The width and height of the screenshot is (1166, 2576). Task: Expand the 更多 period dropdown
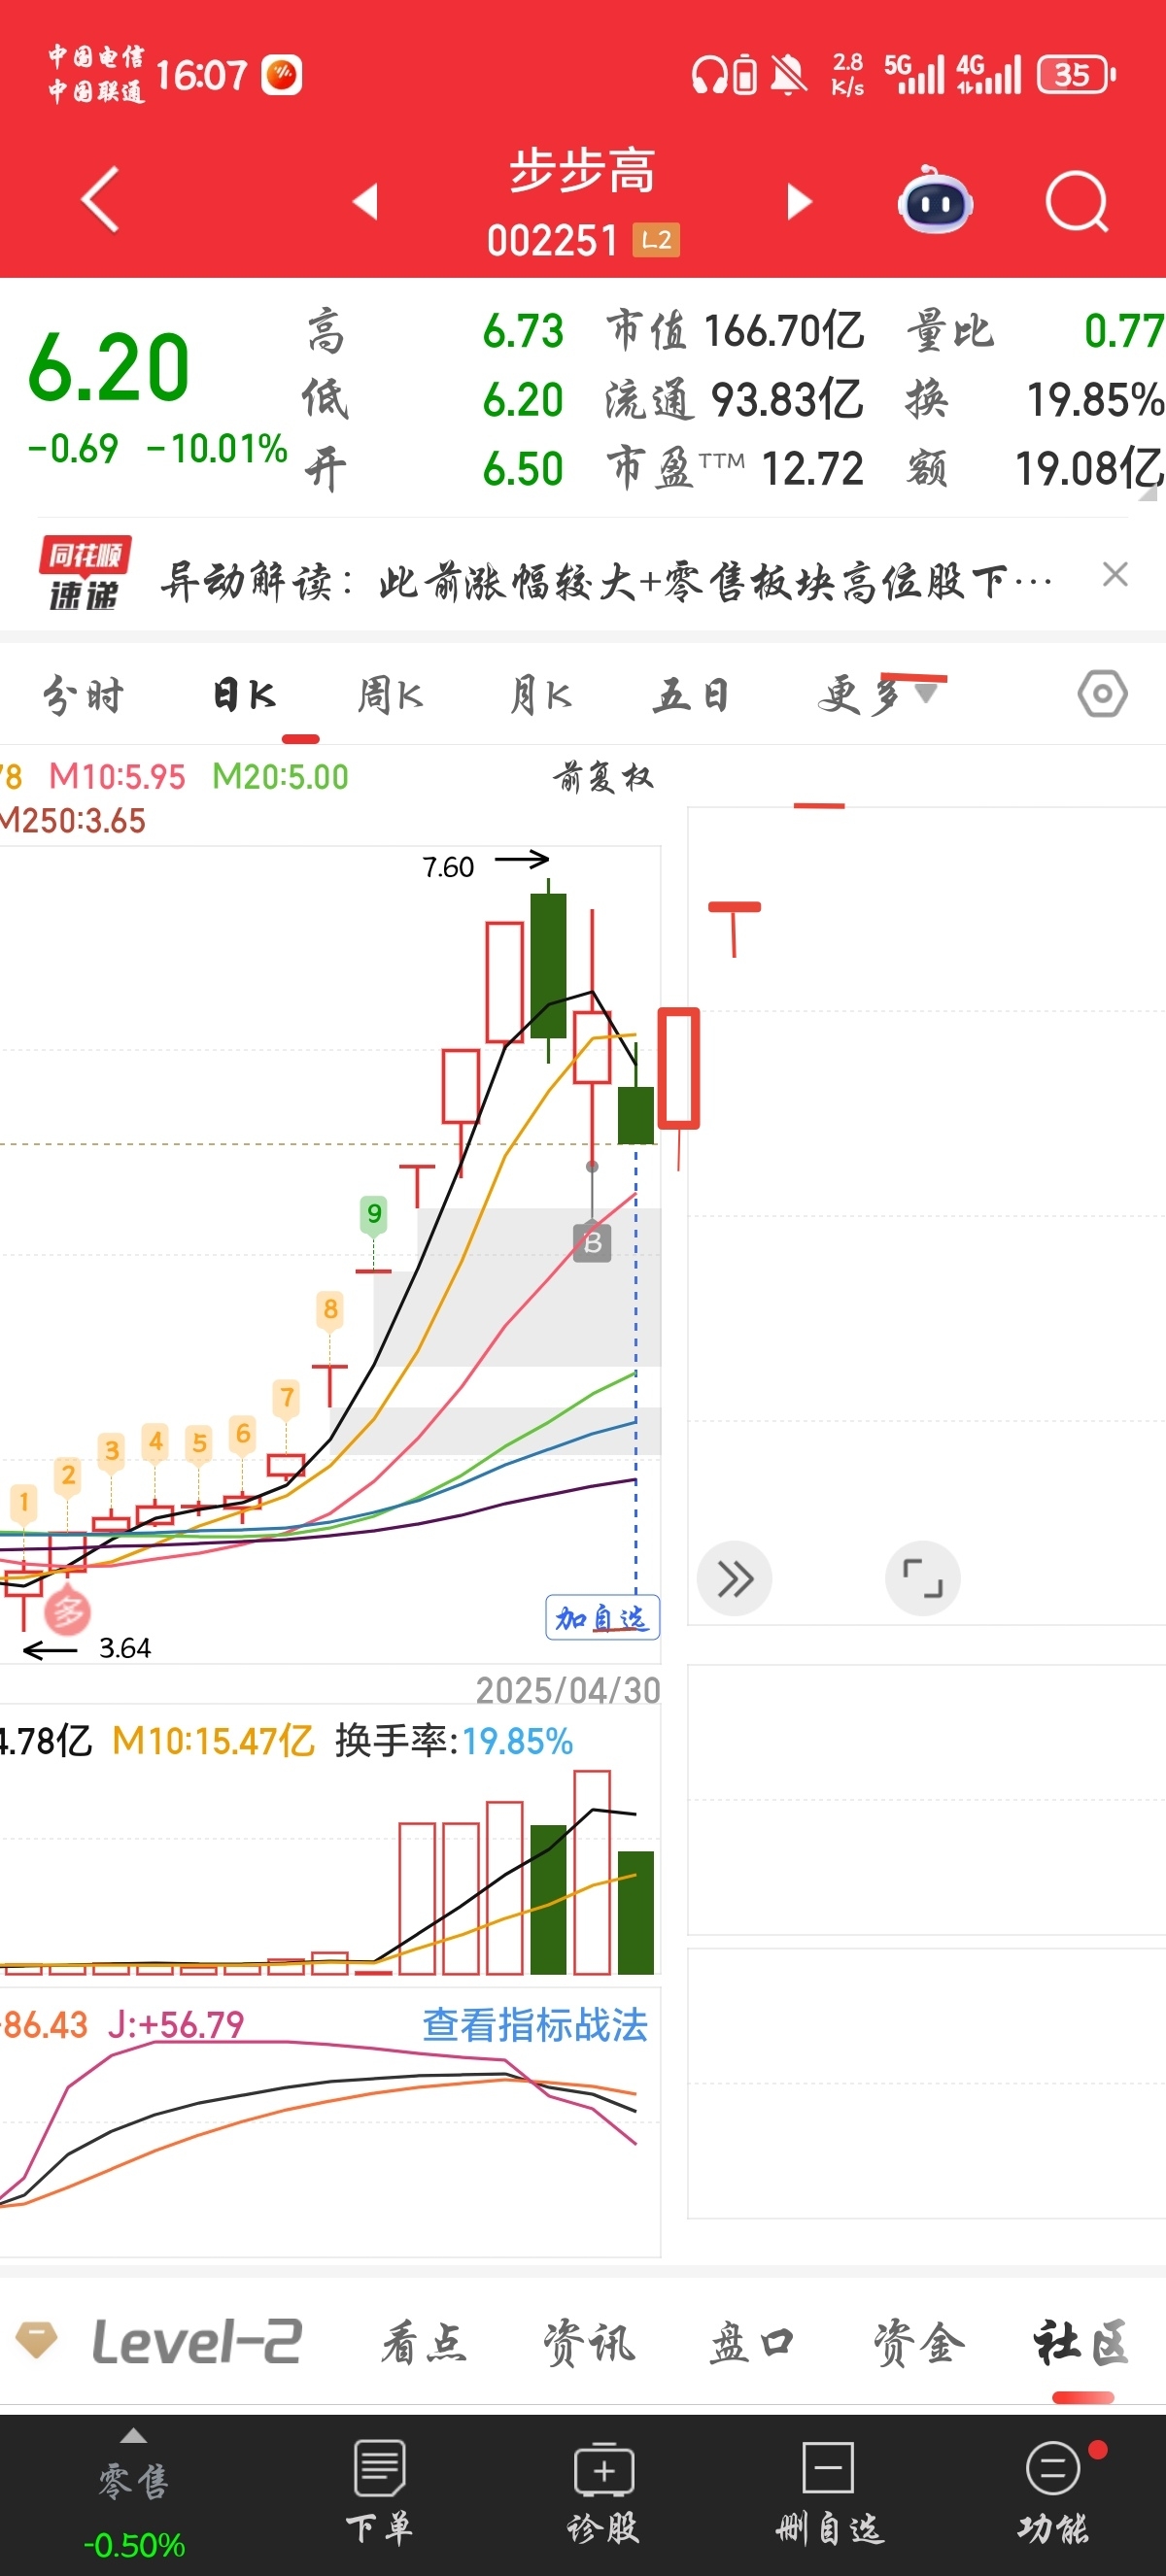pos(878,695)
